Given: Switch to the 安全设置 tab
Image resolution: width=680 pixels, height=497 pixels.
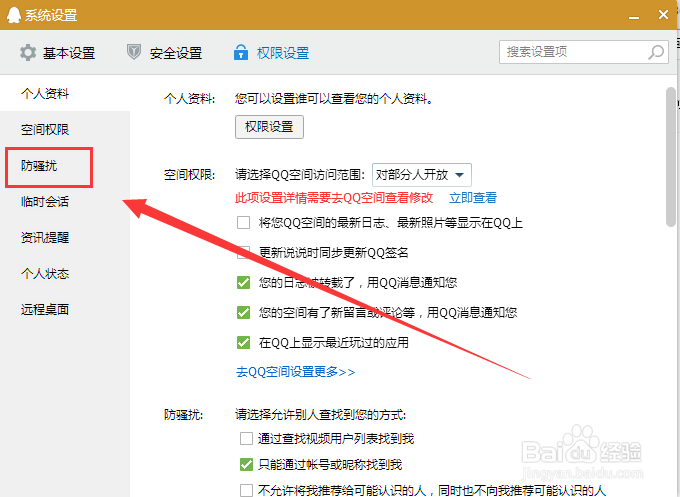Looking at the screenshot, I should [164, 52].
